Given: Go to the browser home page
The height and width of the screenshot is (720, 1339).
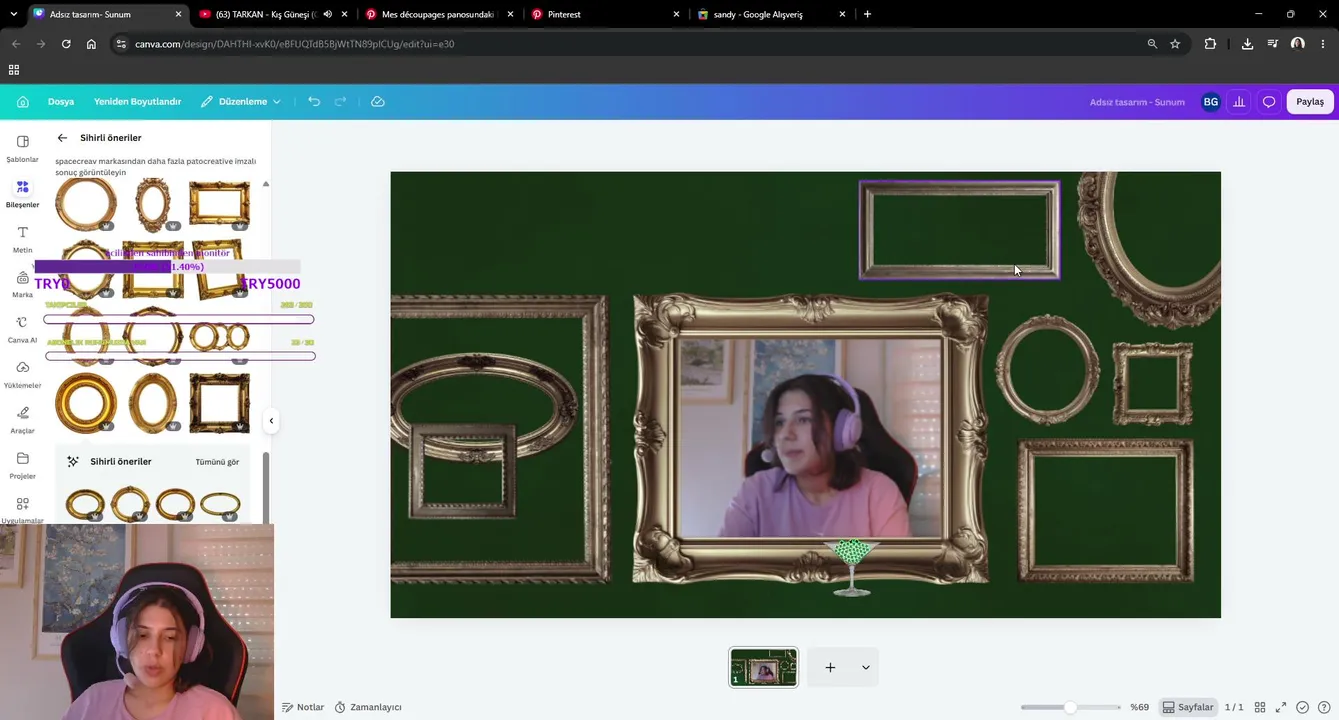Looking at the screenshot, I should click(91, 44).
